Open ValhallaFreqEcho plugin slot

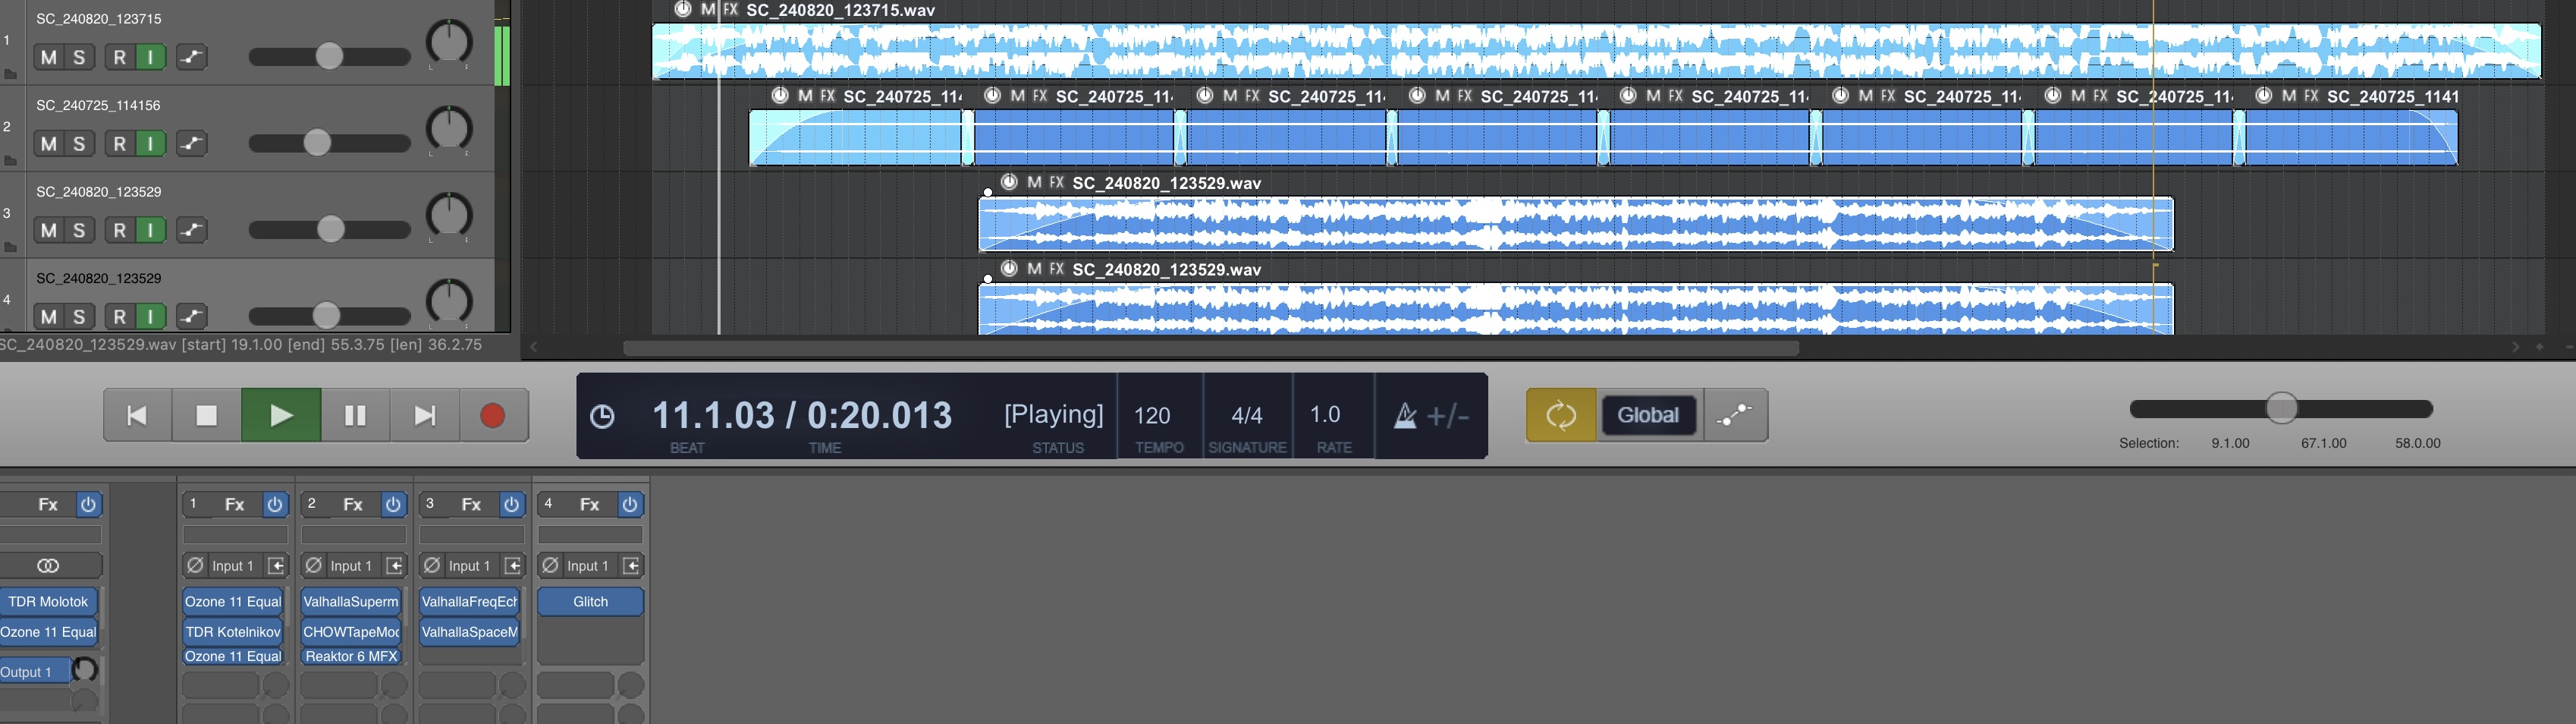470,601
